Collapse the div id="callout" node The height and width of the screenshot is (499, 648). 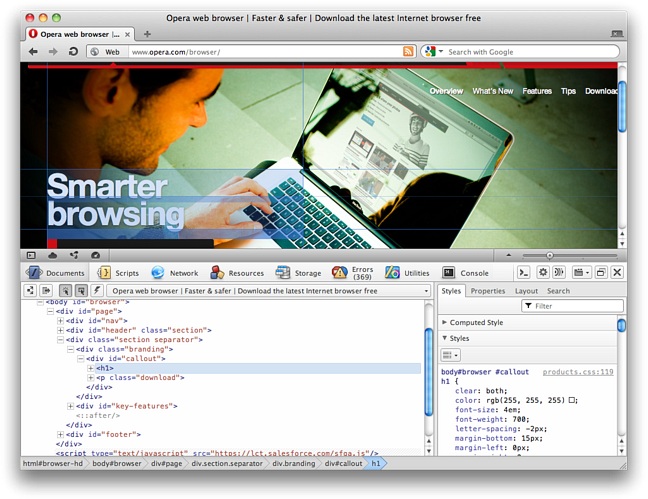(80, 359)
